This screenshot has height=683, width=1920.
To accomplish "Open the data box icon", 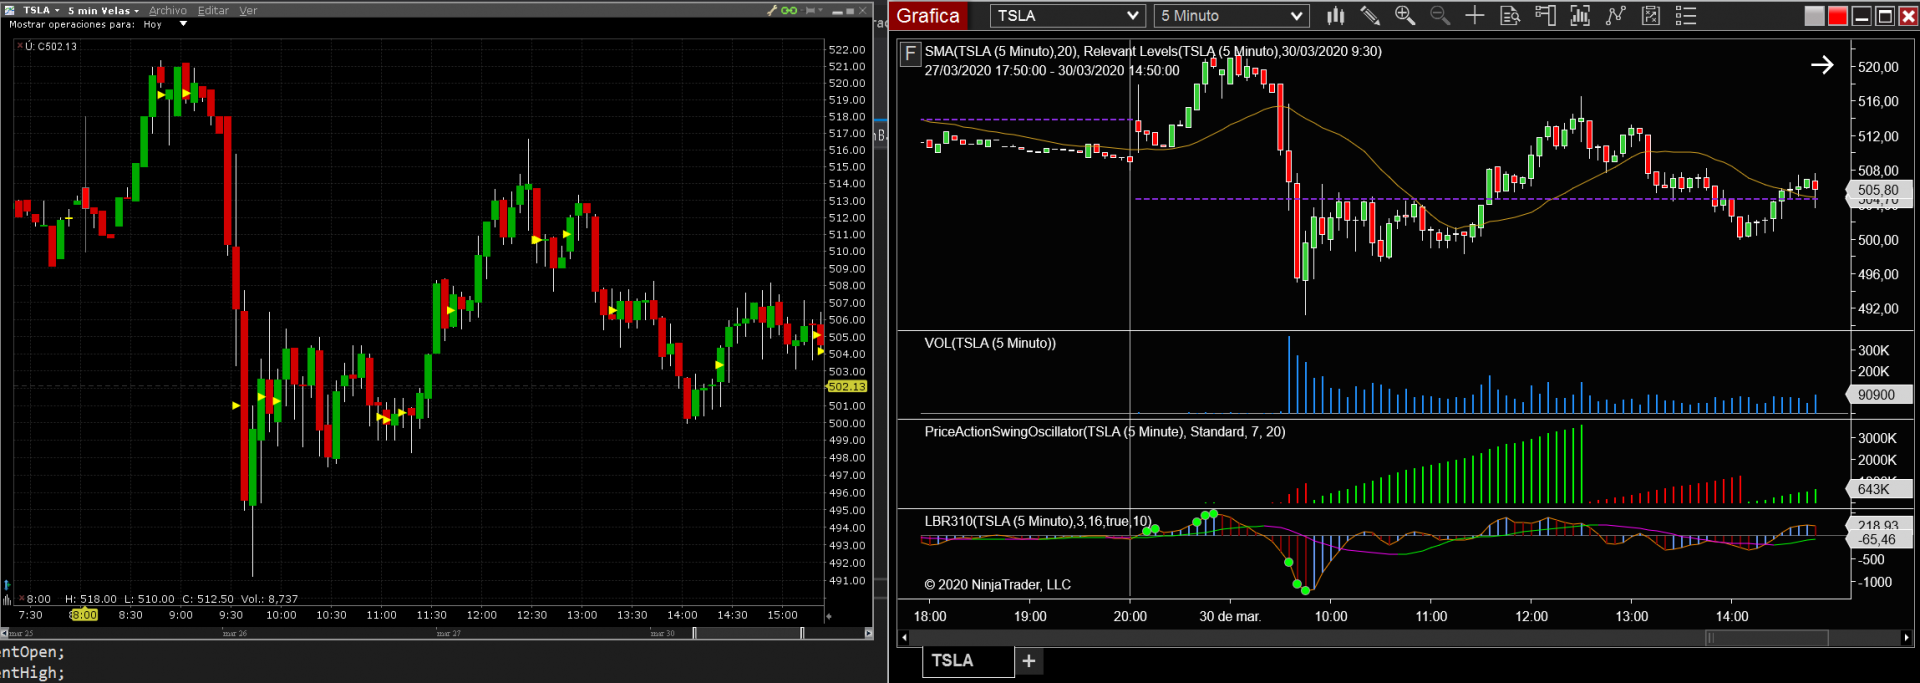I will point(1510,16).
